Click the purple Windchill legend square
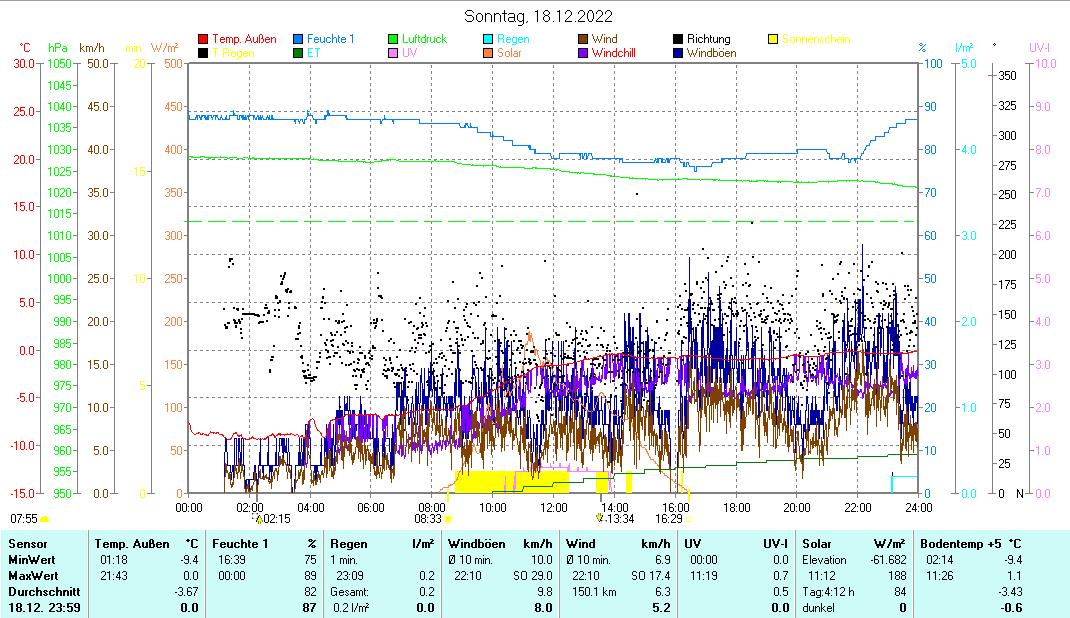The width and height of the screenshot is (1070, 618). pyautogui.click(x=583, y=53)
